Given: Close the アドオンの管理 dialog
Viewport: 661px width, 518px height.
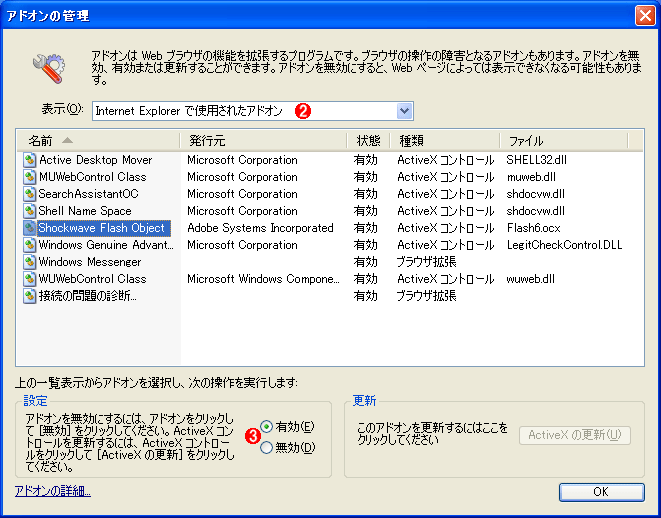Looking at the screenshot, I should 645,16.
